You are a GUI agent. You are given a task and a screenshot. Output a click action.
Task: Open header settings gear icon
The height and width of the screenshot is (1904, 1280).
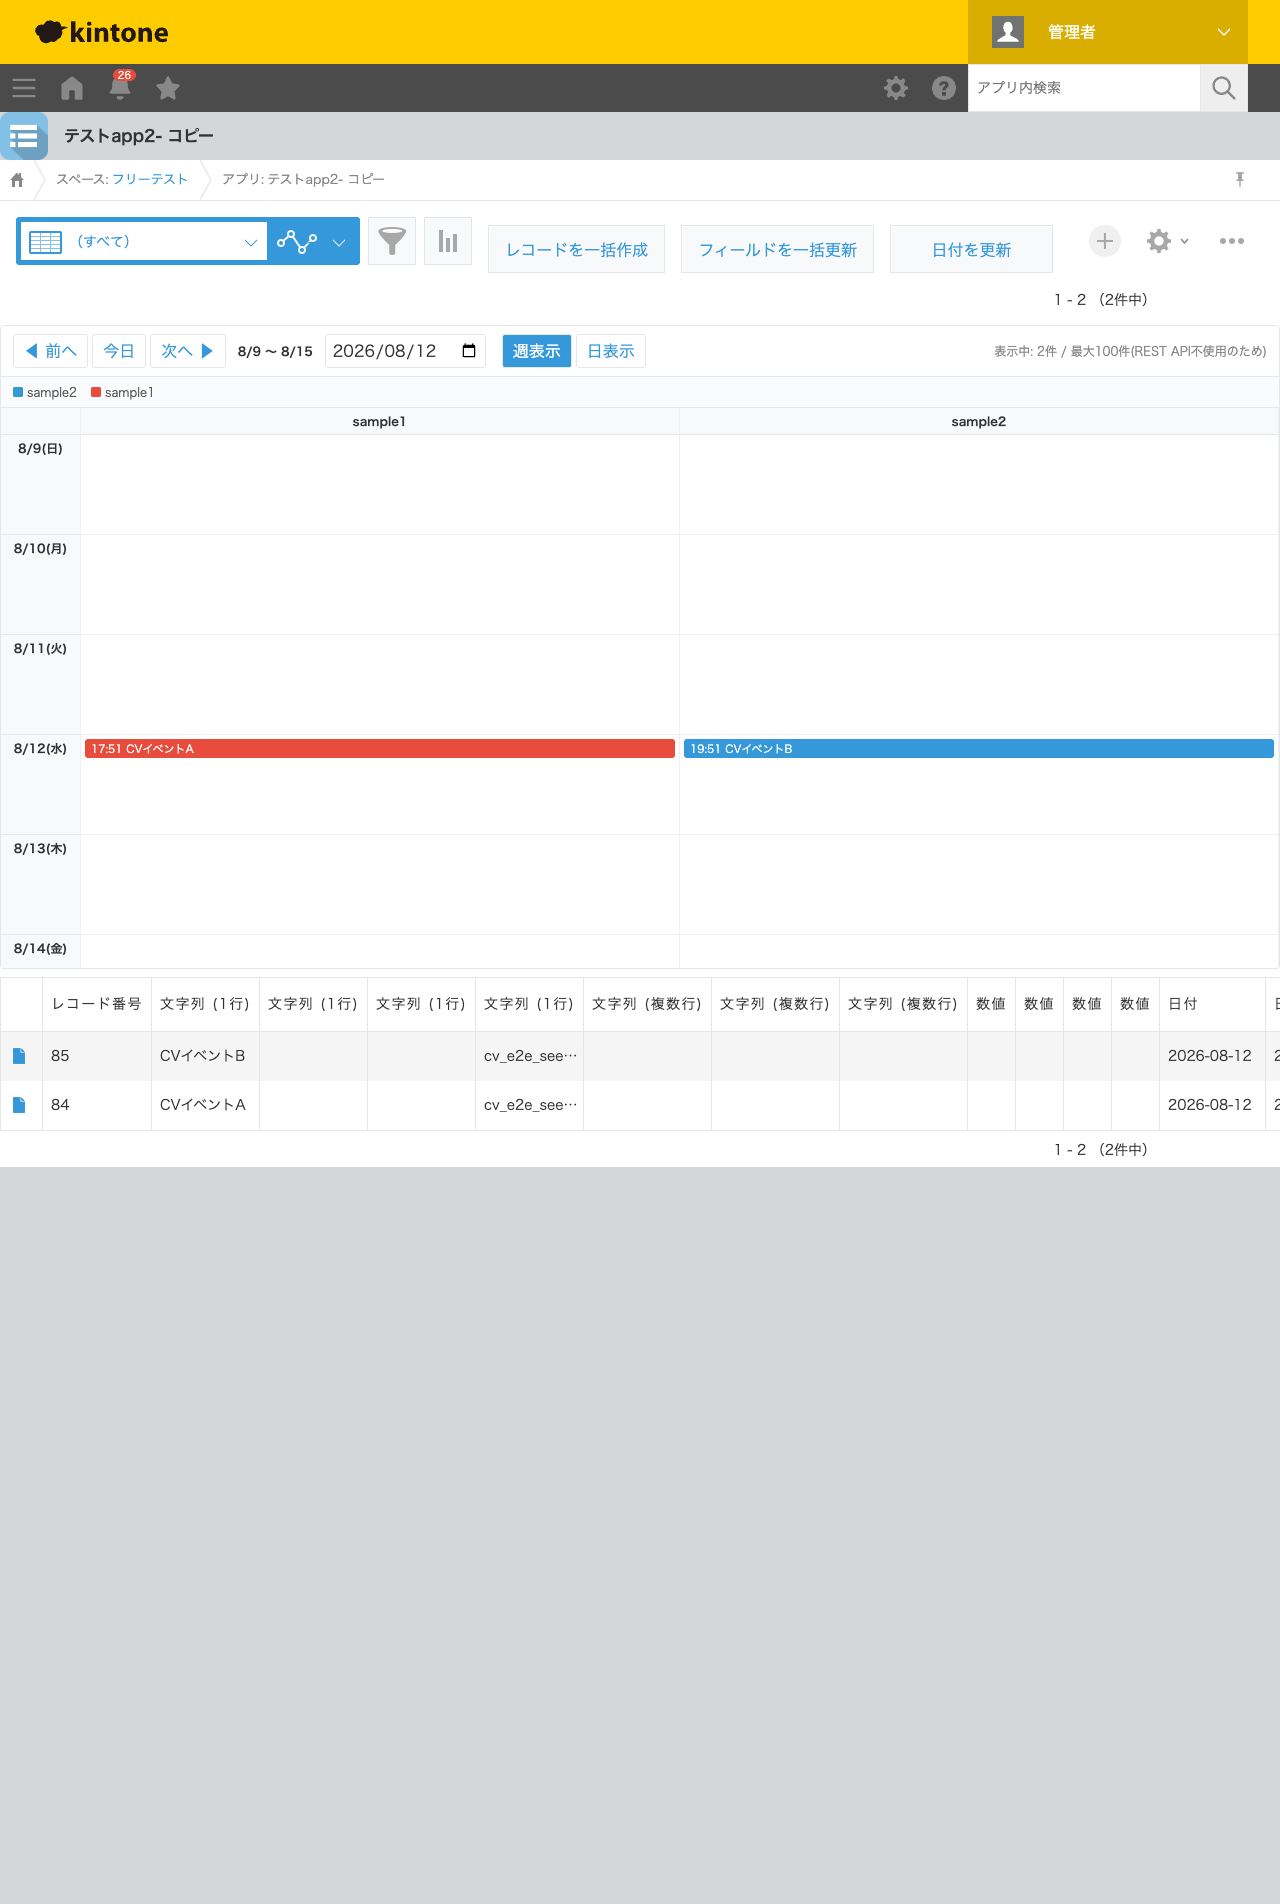coord(896,88)
